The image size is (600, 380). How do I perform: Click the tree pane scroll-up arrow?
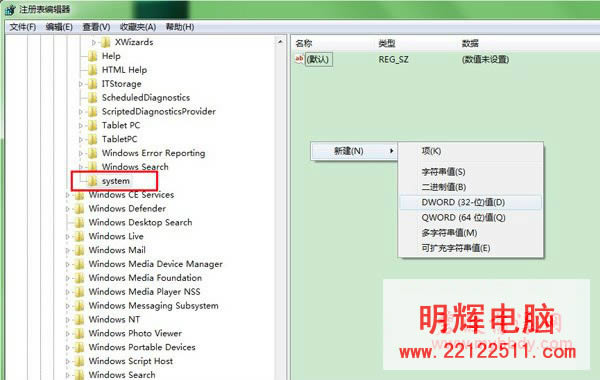[x=280, y=42]
